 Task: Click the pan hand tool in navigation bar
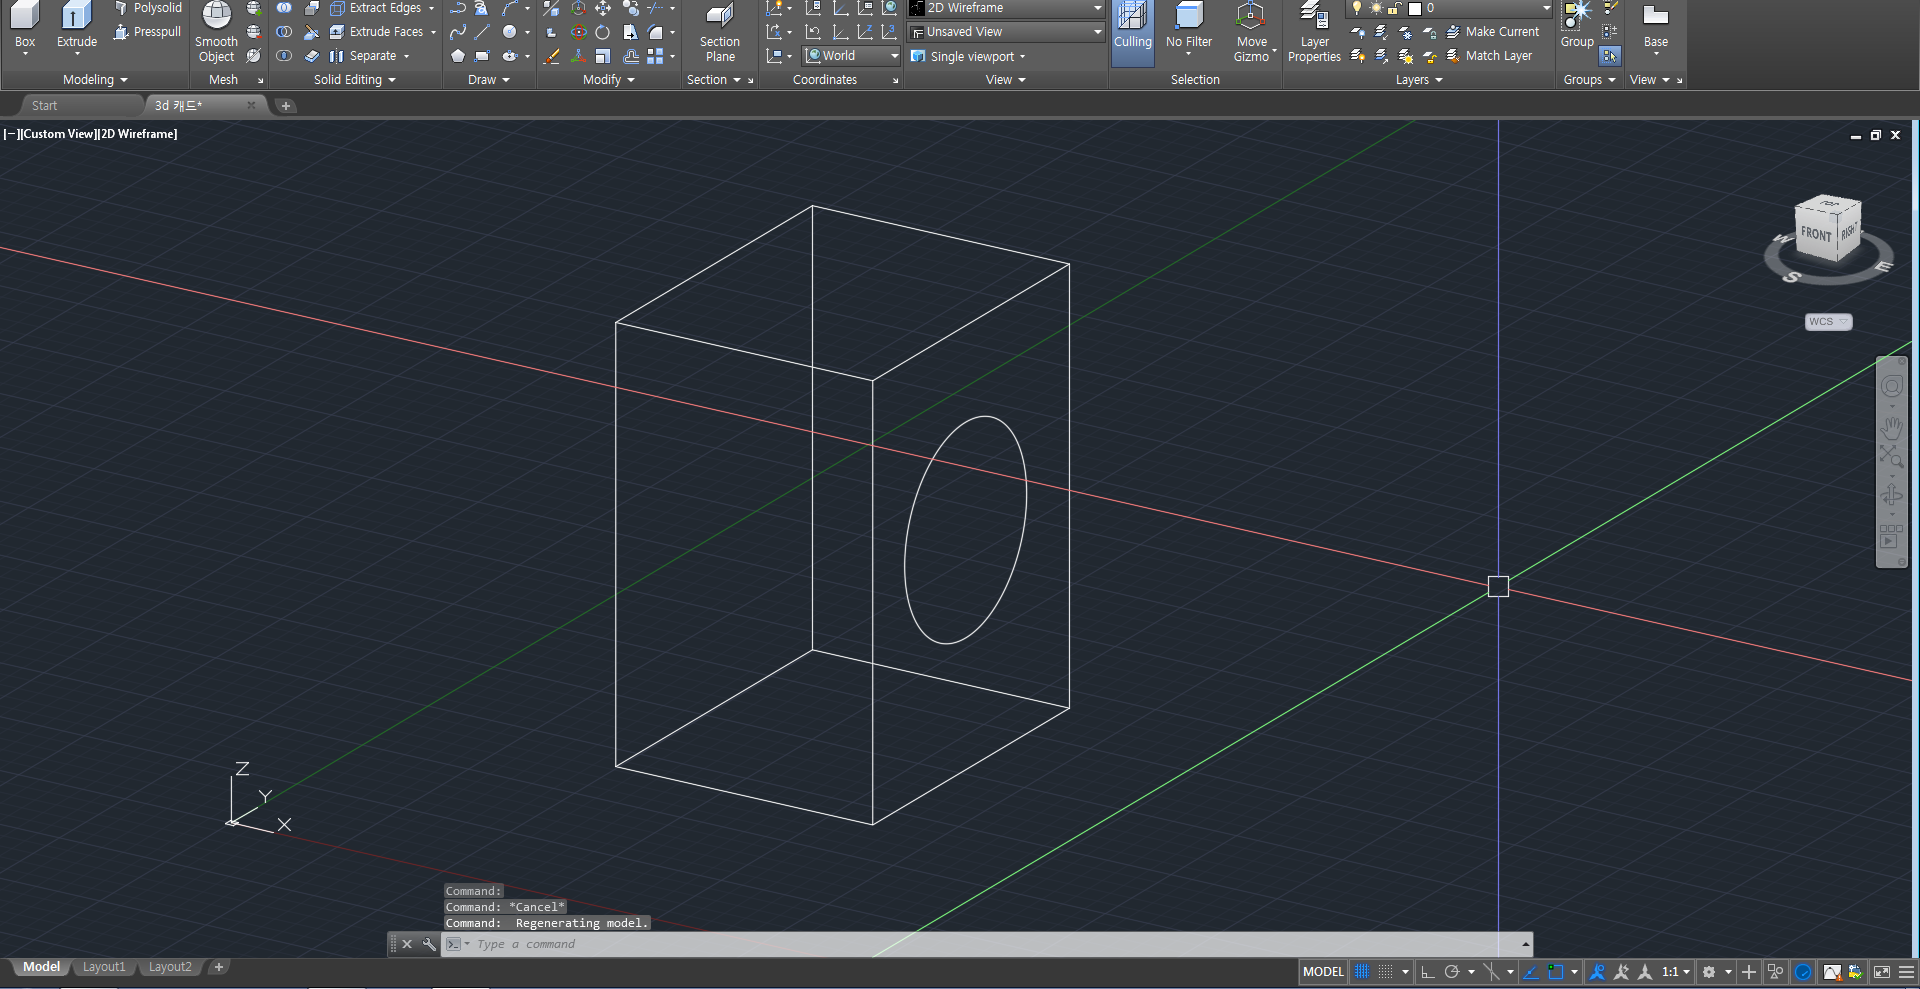[1891, 428]
